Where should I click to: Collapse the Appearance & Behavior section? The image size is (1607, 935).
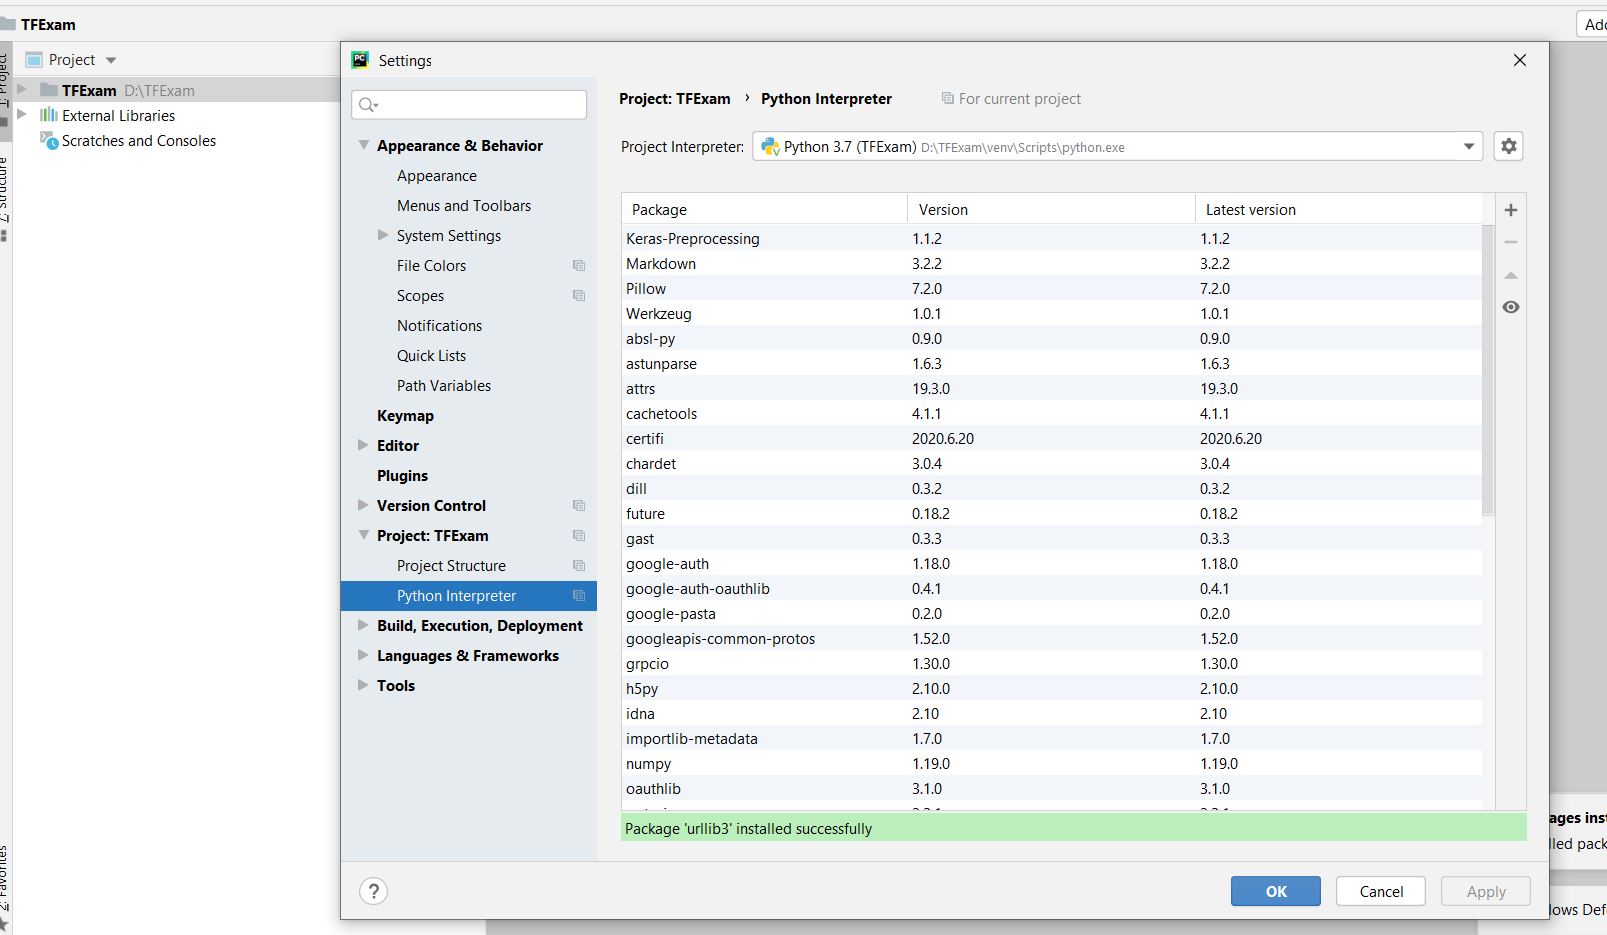click(x=364, y=145)
